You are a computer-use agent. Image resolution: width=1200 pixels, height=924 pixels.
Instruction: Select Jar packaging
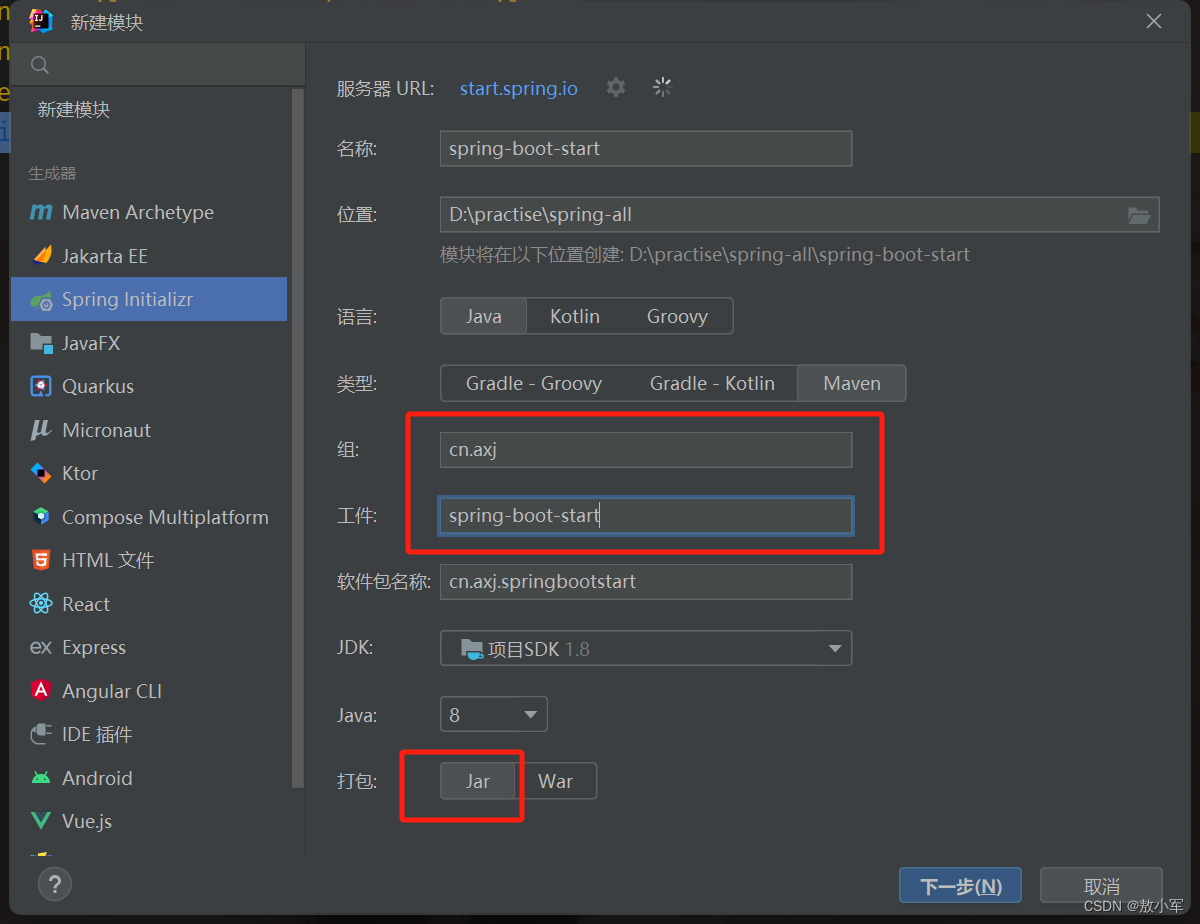pyautogui.click(x=478, y=781)
